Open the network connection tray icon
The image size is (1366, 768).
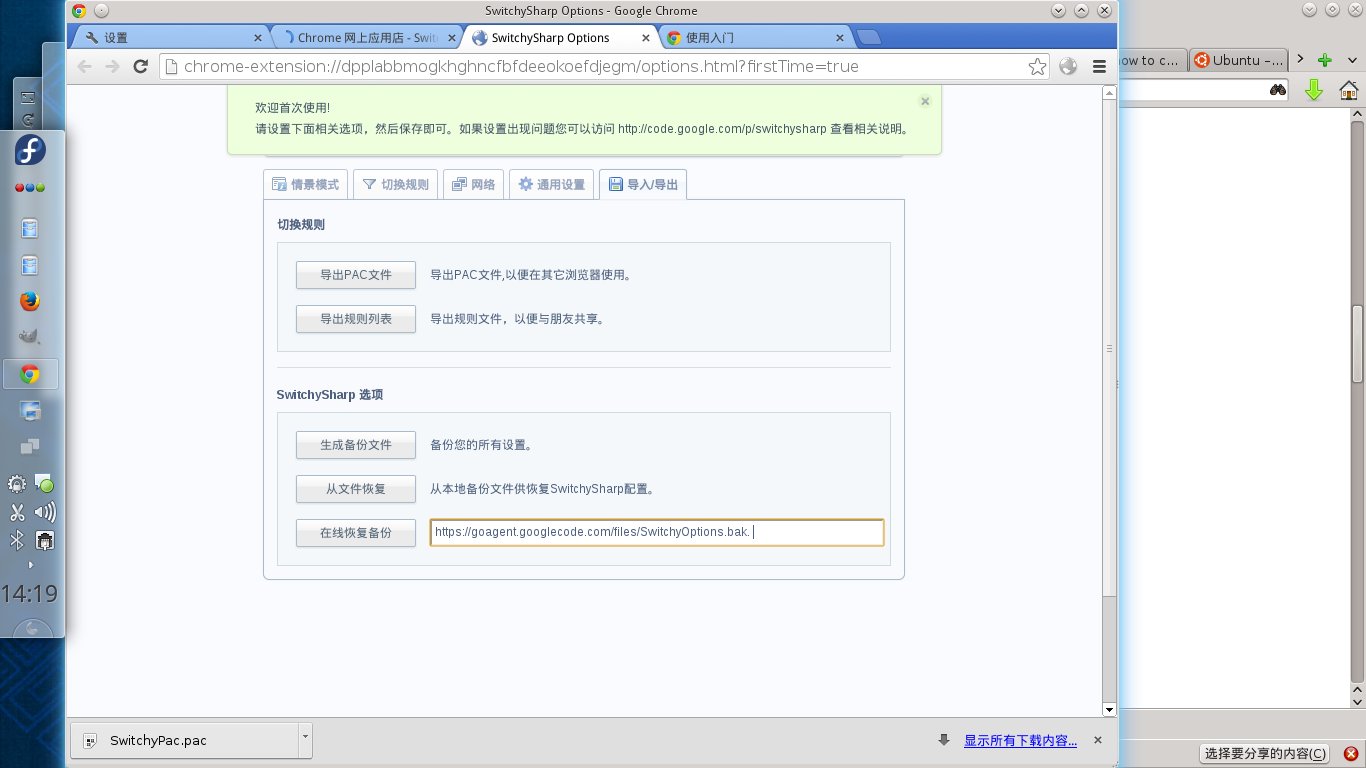44,541
